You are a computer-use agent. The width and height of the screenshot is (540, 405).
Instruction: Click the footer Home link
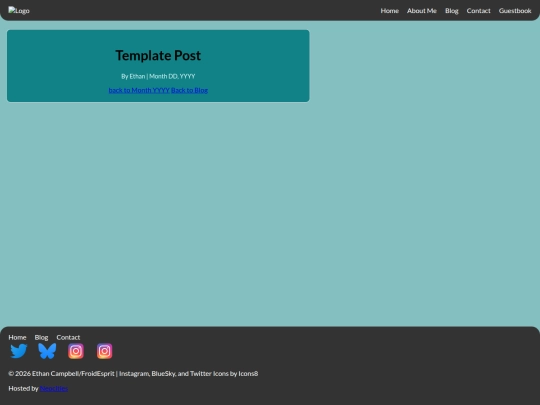click(x=17, y=337)
